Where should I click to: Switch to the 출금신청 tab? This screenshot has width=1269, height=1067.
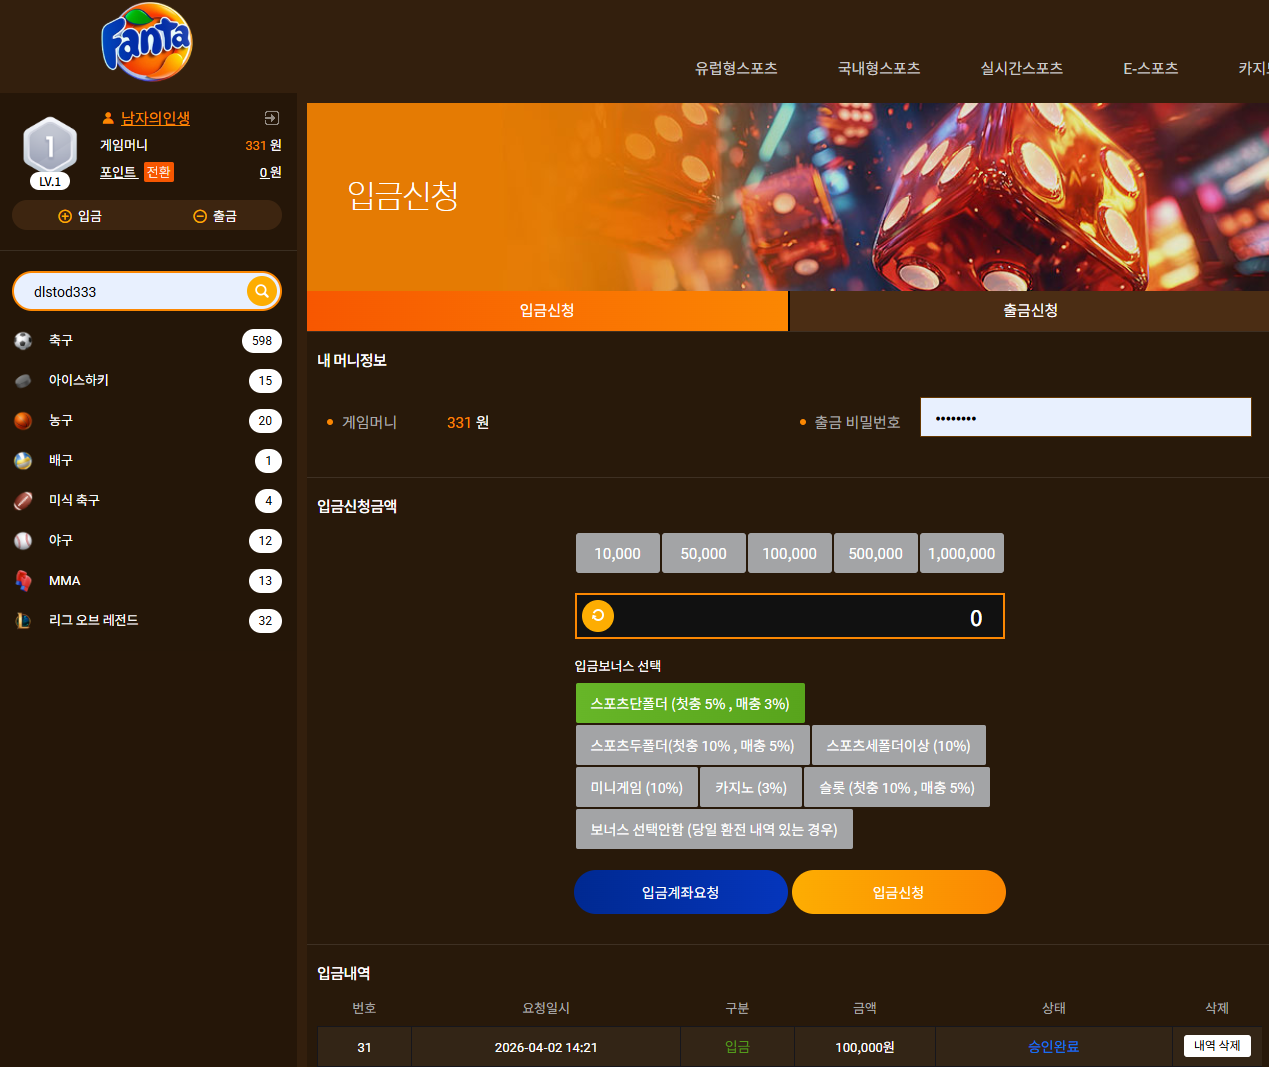tap(1030, 311)
